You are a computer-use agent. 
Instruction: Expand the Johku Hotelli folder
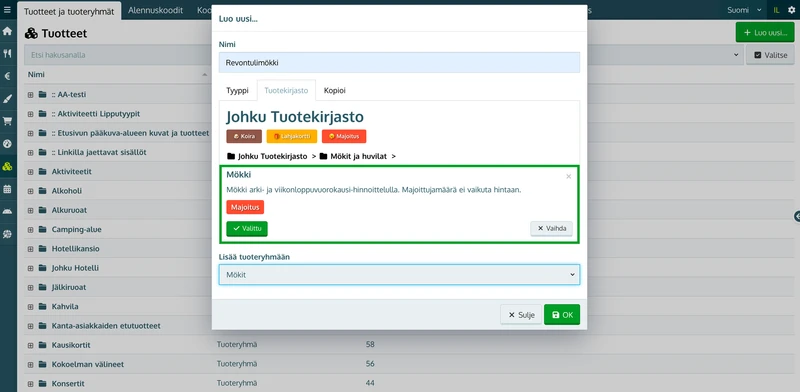[30, 268]
